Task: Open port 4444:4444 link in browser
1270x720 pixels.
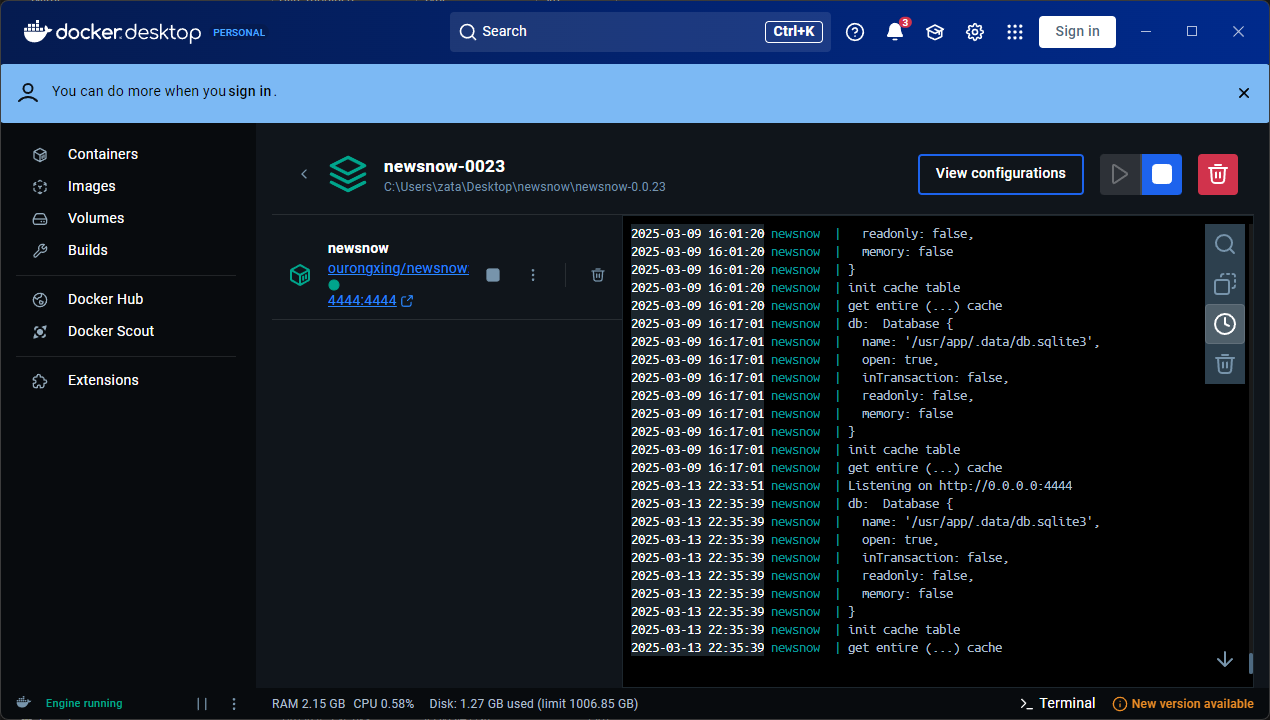Action: (x=370, y=300)
